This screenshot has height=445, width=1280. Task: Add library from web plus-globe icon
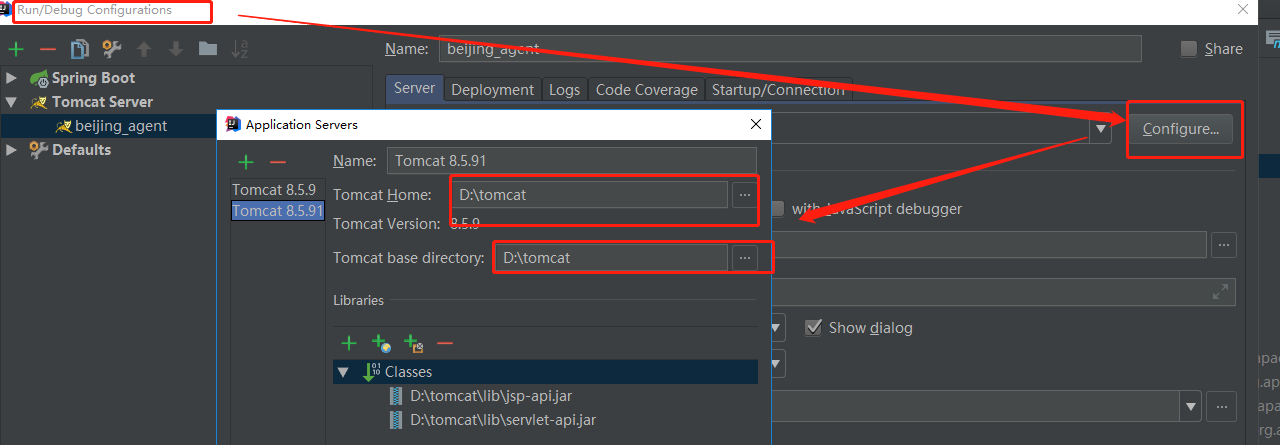381,343
